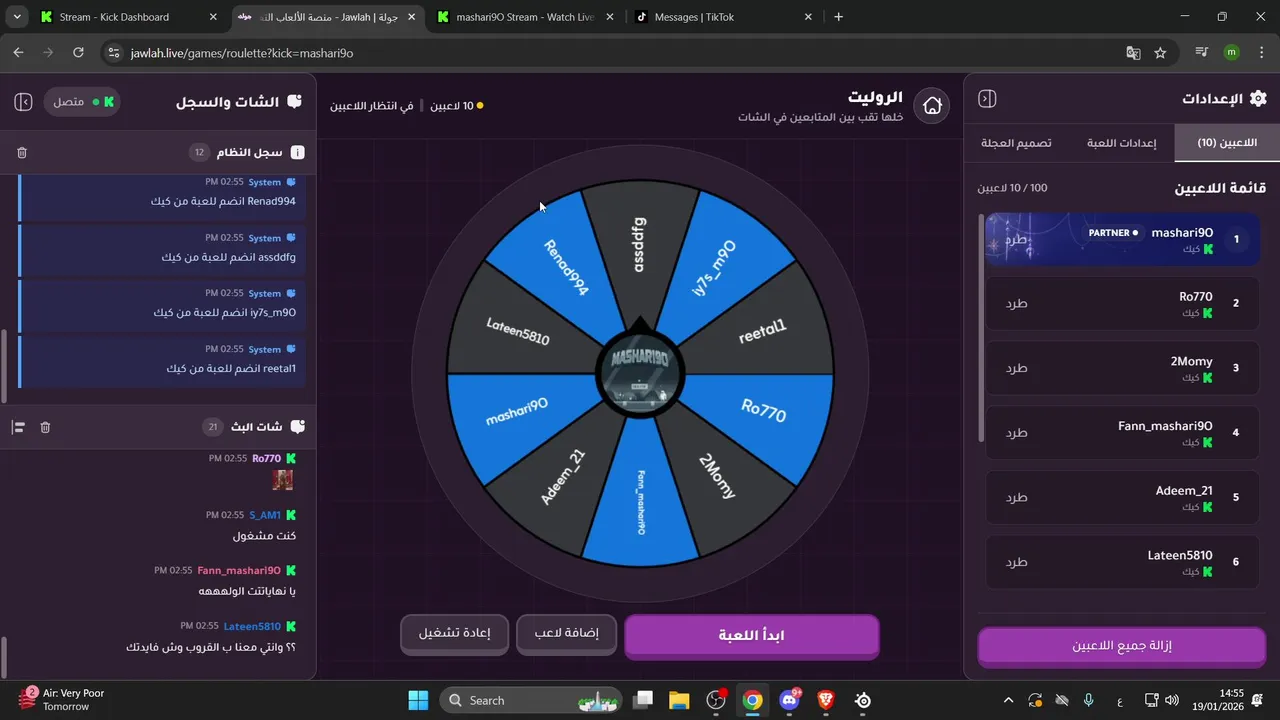Click Ro770's image thumbnail in chat
Image resolution: width=1280 pixels, height=720 pixels.
[283, 480]
